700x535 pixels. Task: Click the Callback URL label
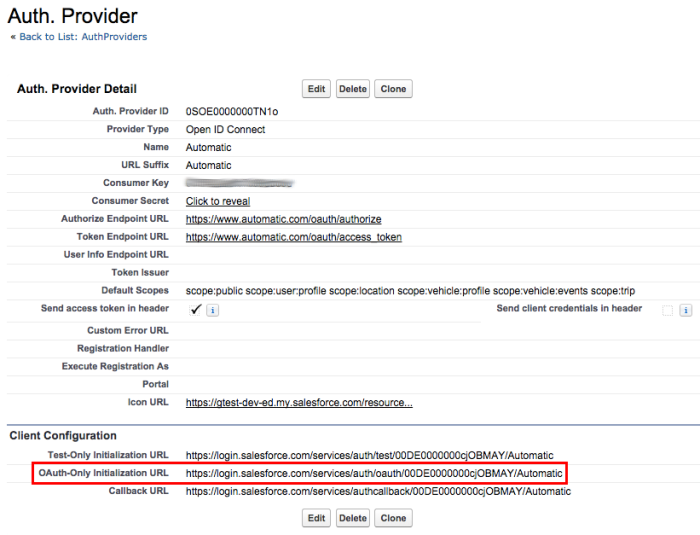point(139,491)
